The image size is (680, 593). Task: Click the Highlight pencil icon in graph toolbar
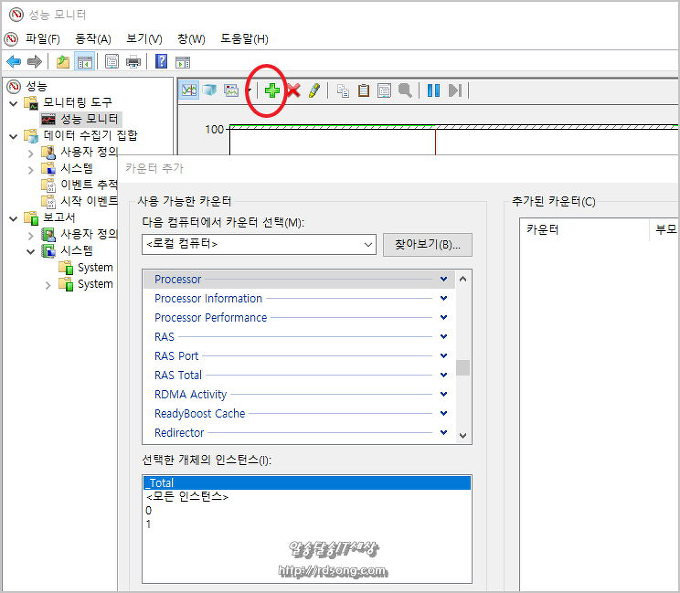(314, 90)
